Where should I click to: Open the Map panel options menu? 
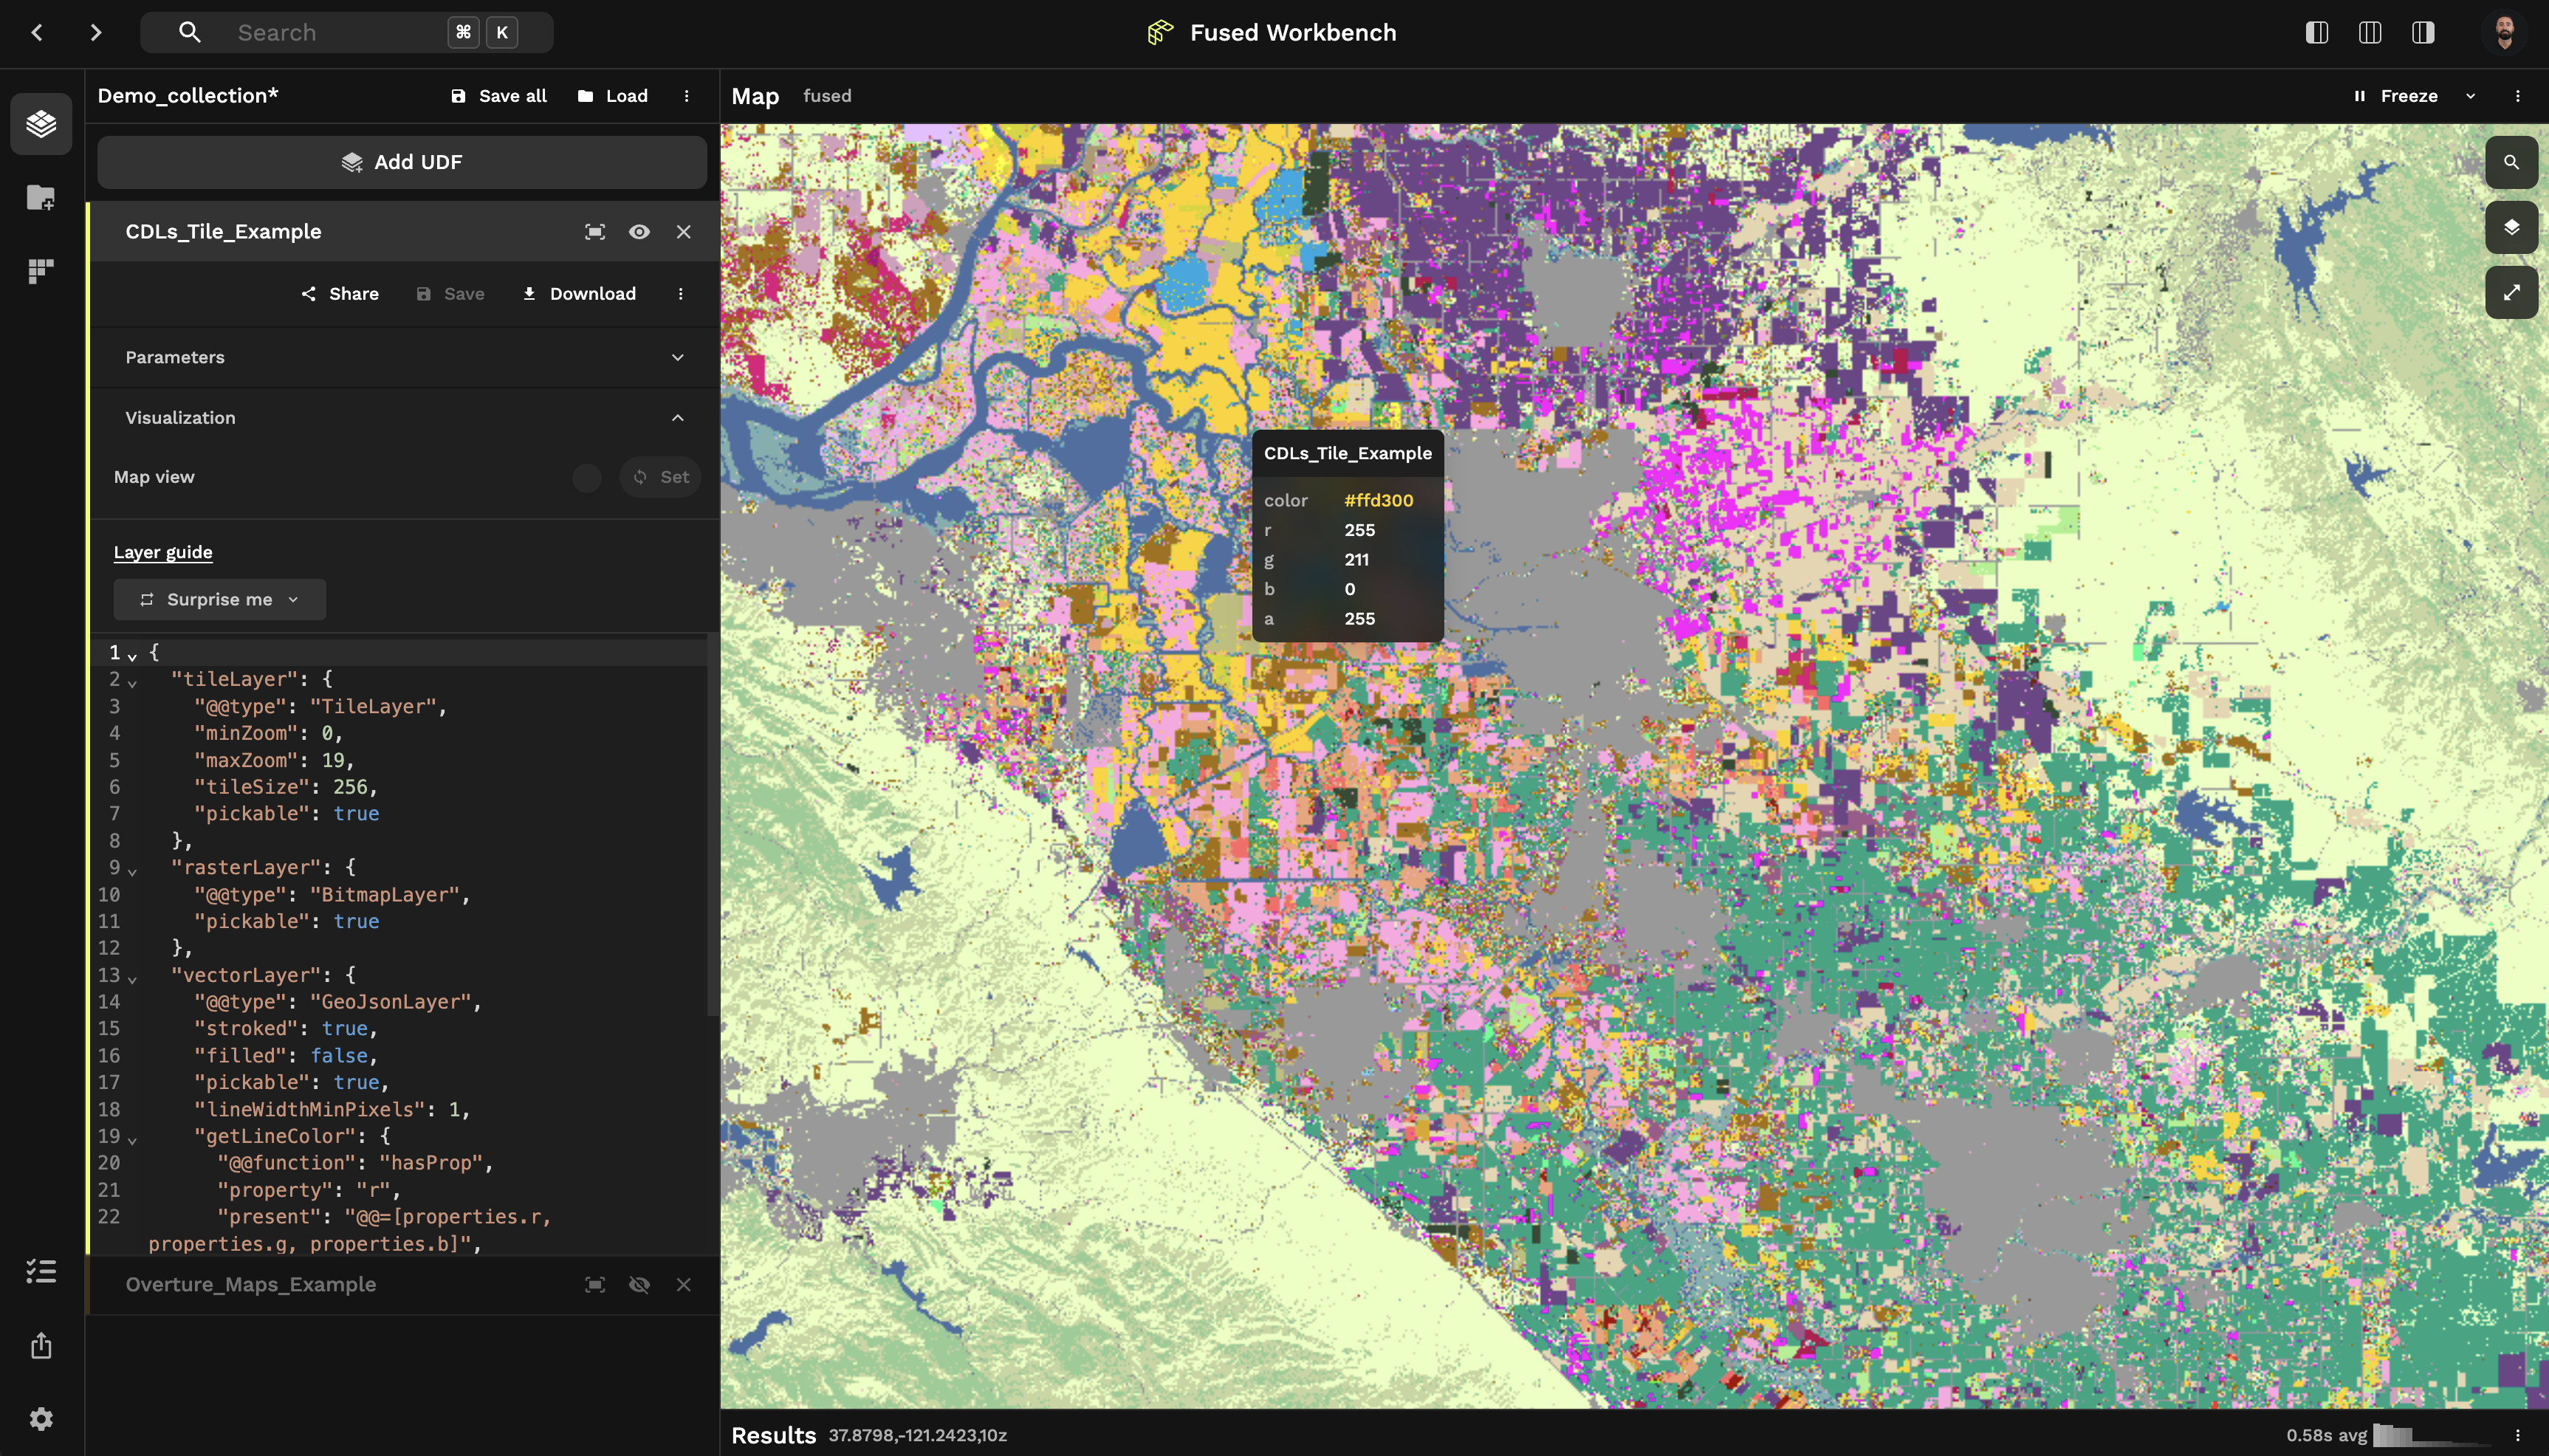pyautogui.click(x=2518, y=96)
